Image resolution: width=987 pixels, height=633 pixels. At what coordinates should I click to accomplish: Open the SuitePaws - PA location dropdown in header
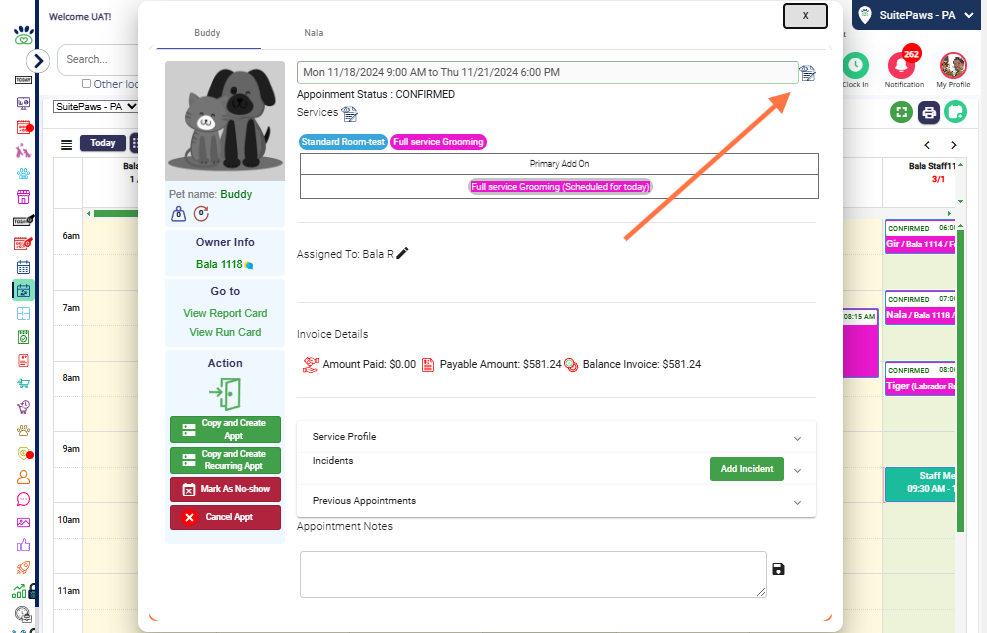916,15
